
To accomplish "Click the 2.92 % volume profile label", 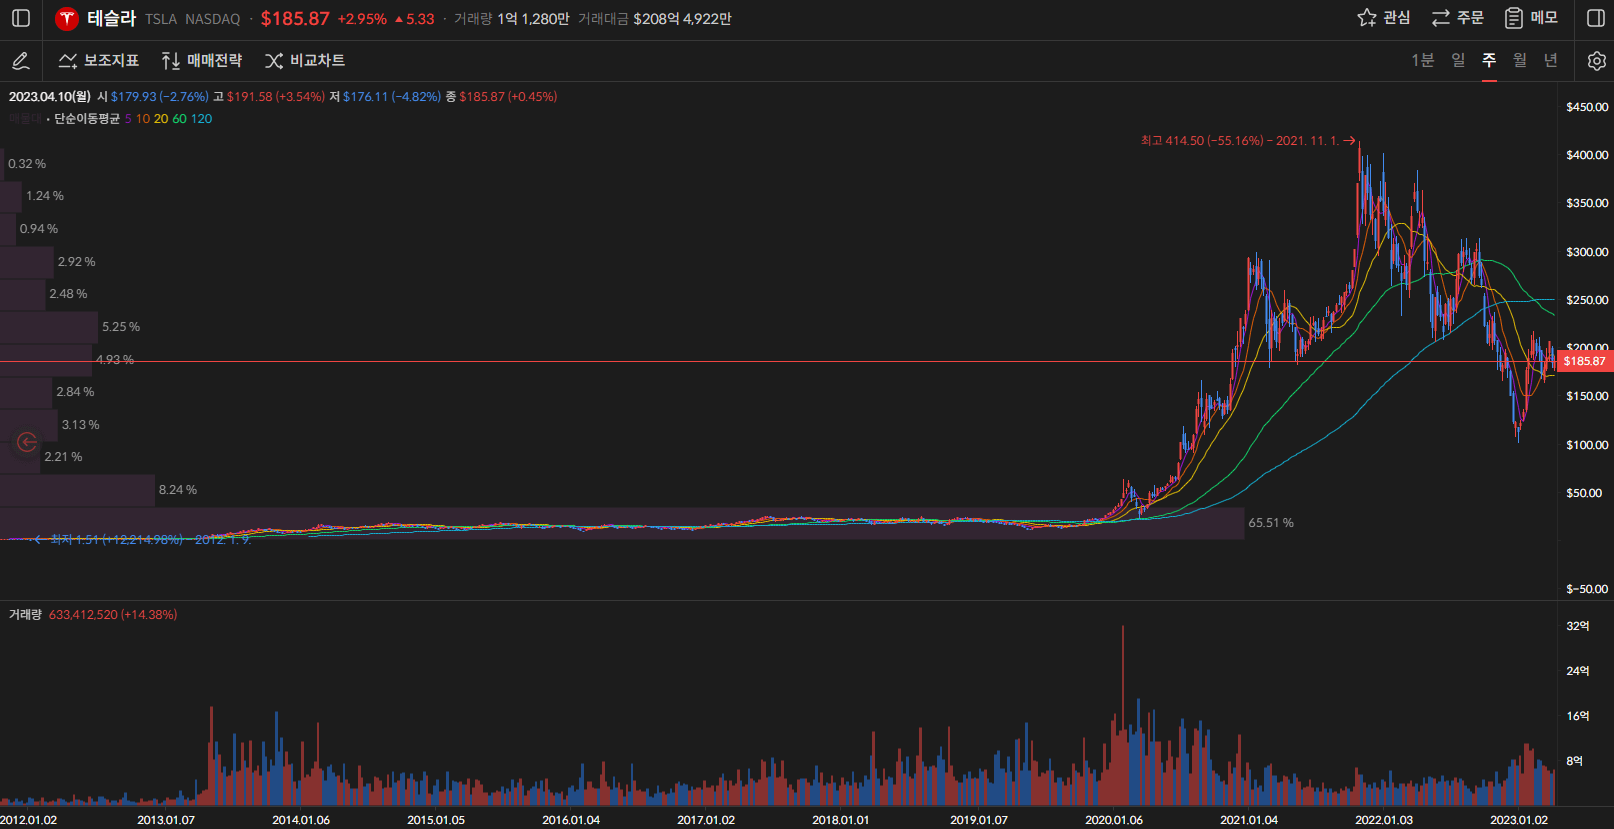I will 77,262.
